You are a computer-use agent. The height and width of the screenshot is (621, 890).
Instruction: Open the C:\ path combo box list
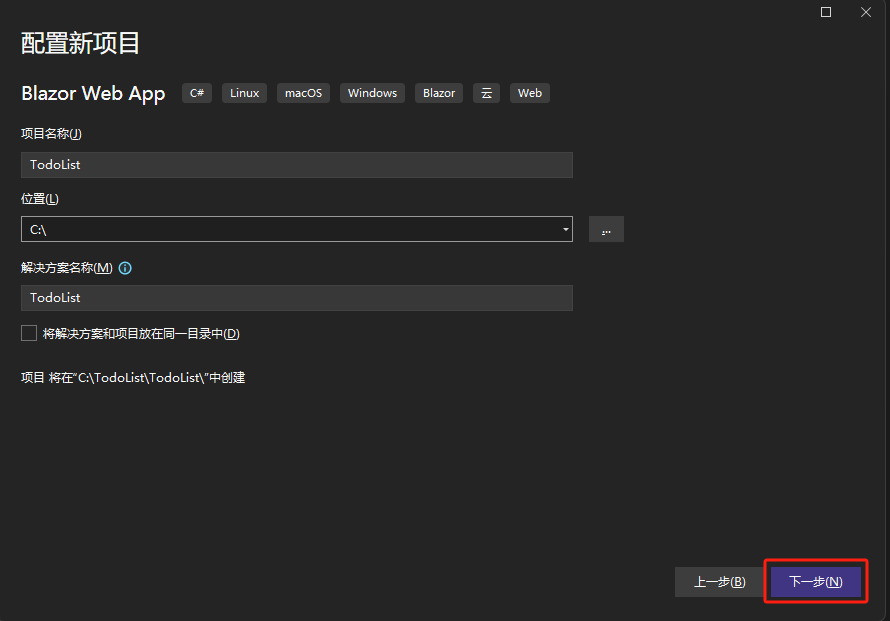click(296, 229)
